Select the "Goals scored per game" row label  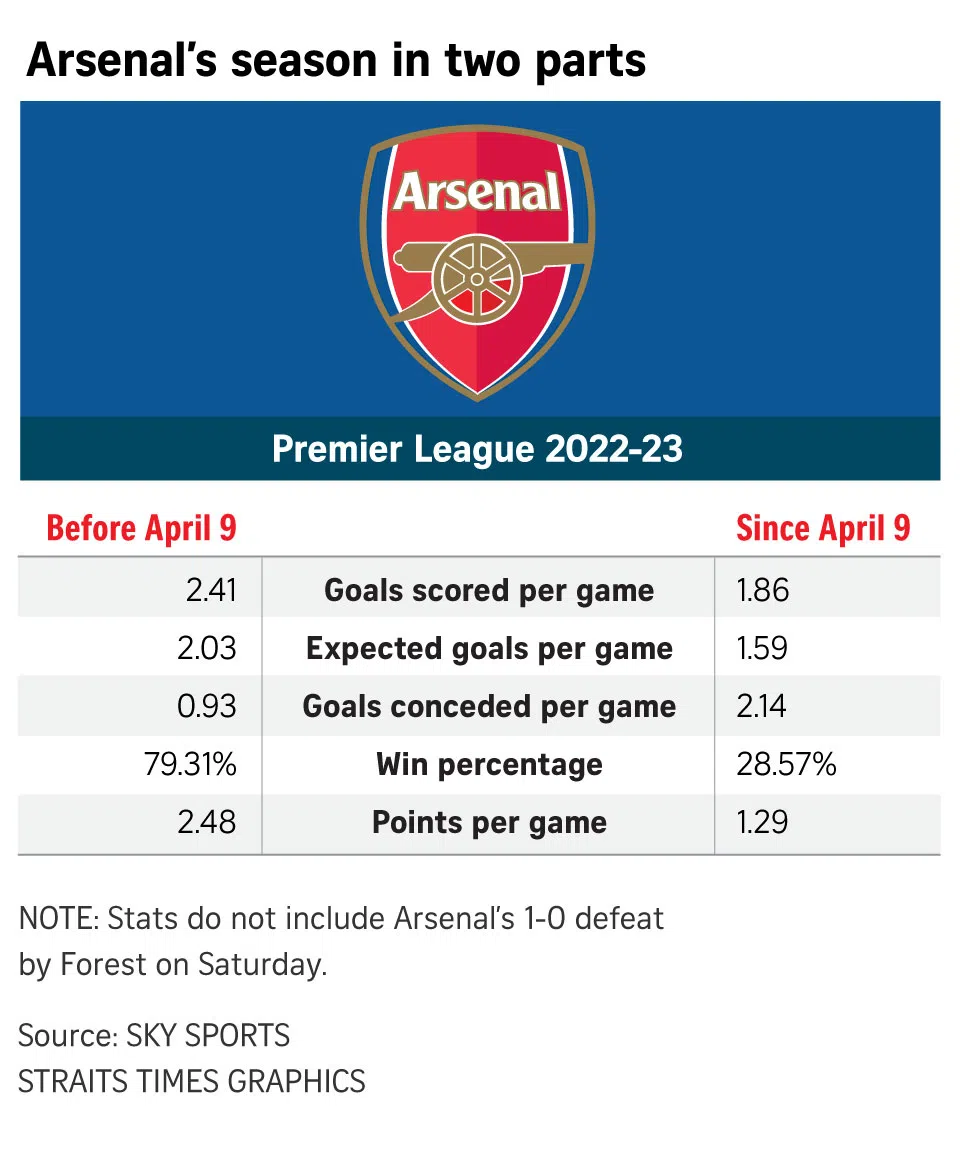[489, 590]
